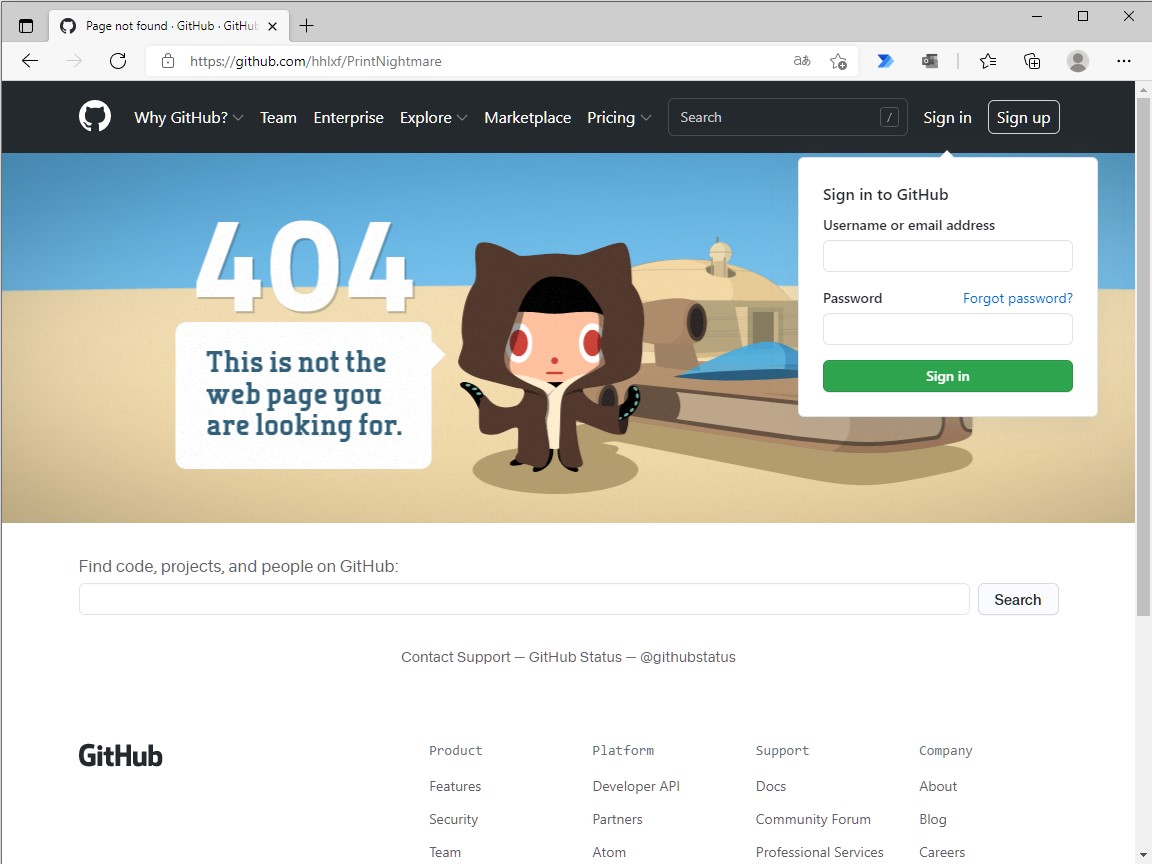The width and height of the screenshot is (1152, 864).
Task: Click the Outlook icon in browser toolbar
Action: [x=930, y=61]
